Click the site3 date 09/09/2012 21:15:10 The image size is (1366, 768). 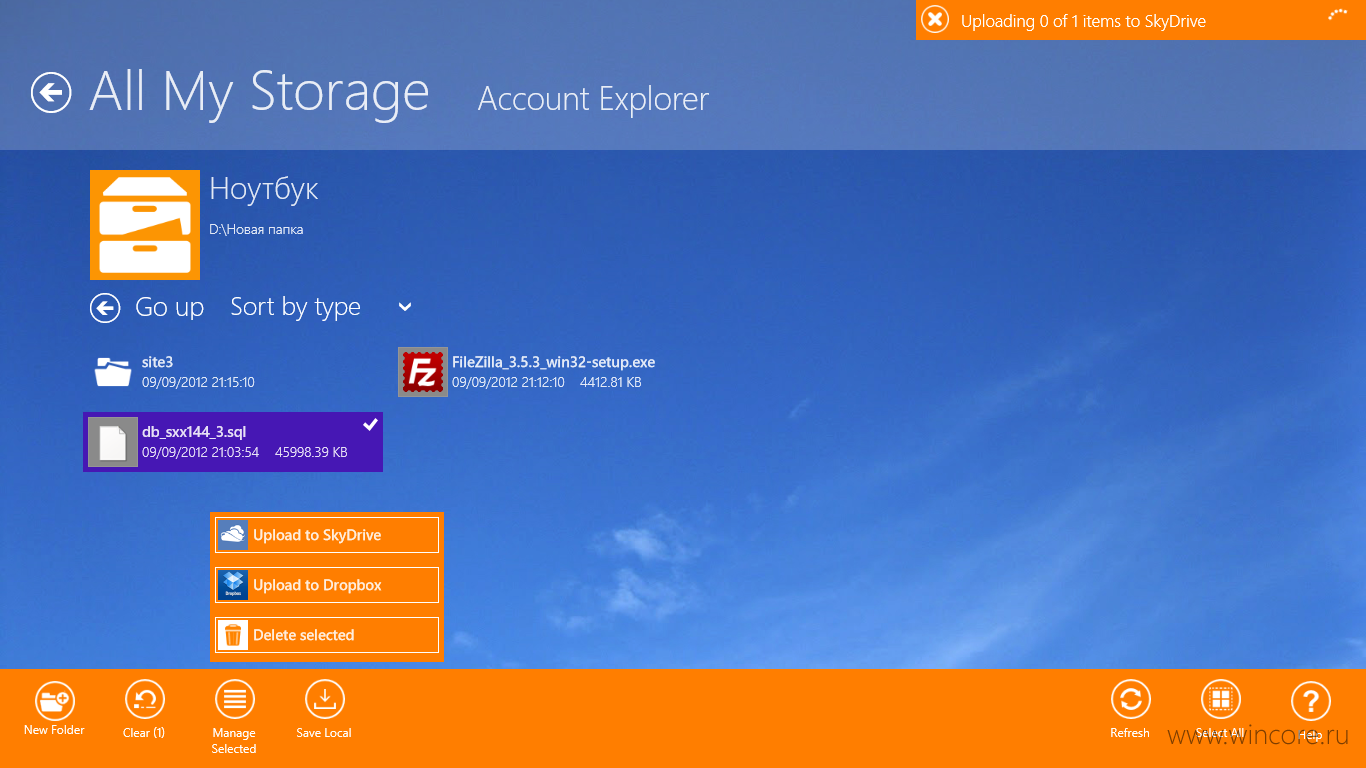(x=198, y=382)
